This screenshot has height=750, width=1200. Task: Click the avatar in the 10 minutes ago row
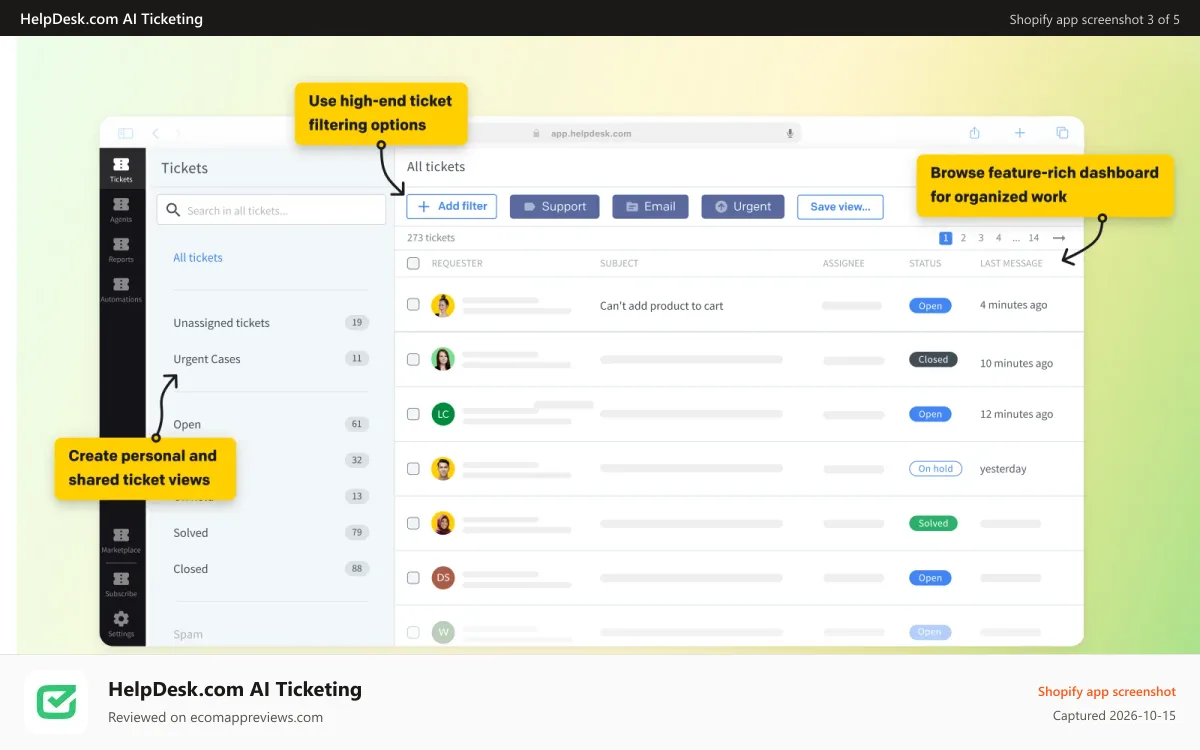443,359
